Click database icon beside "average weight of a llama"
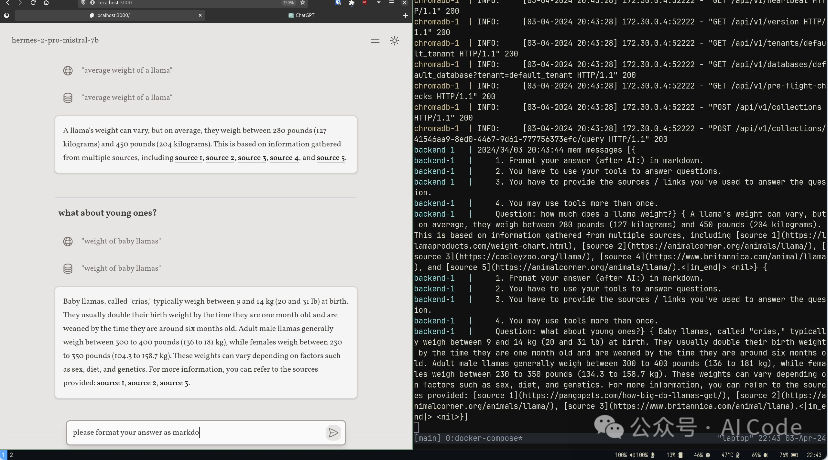Viewport: 828px width, 460px height. coord(67,97)
